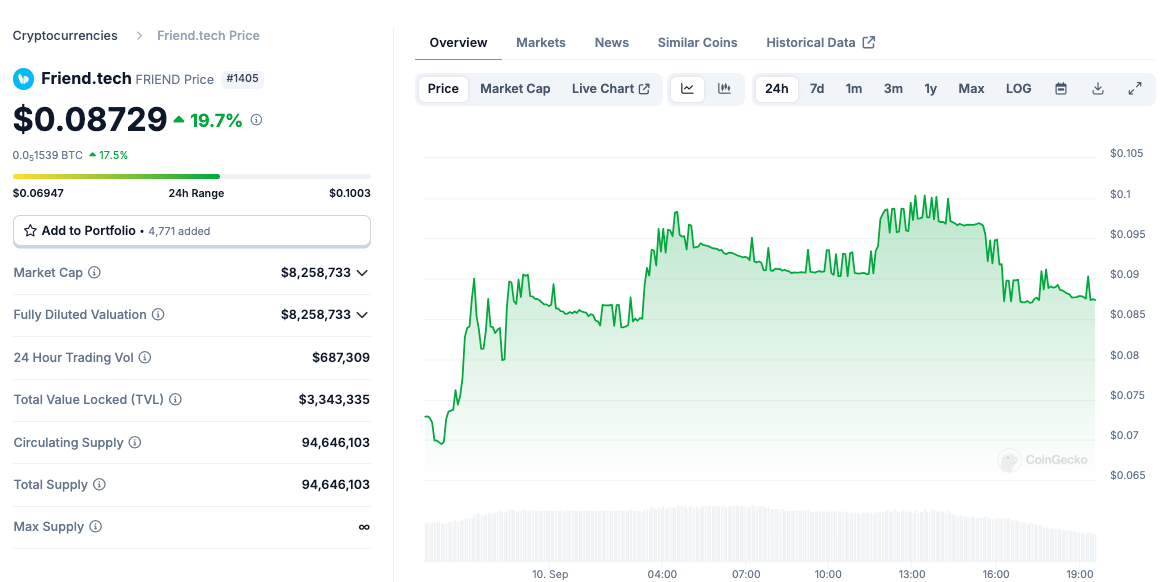
Task: Click the 0.0₅1539 BTC price
Action: pyautogui.click(x=47, y=156)
